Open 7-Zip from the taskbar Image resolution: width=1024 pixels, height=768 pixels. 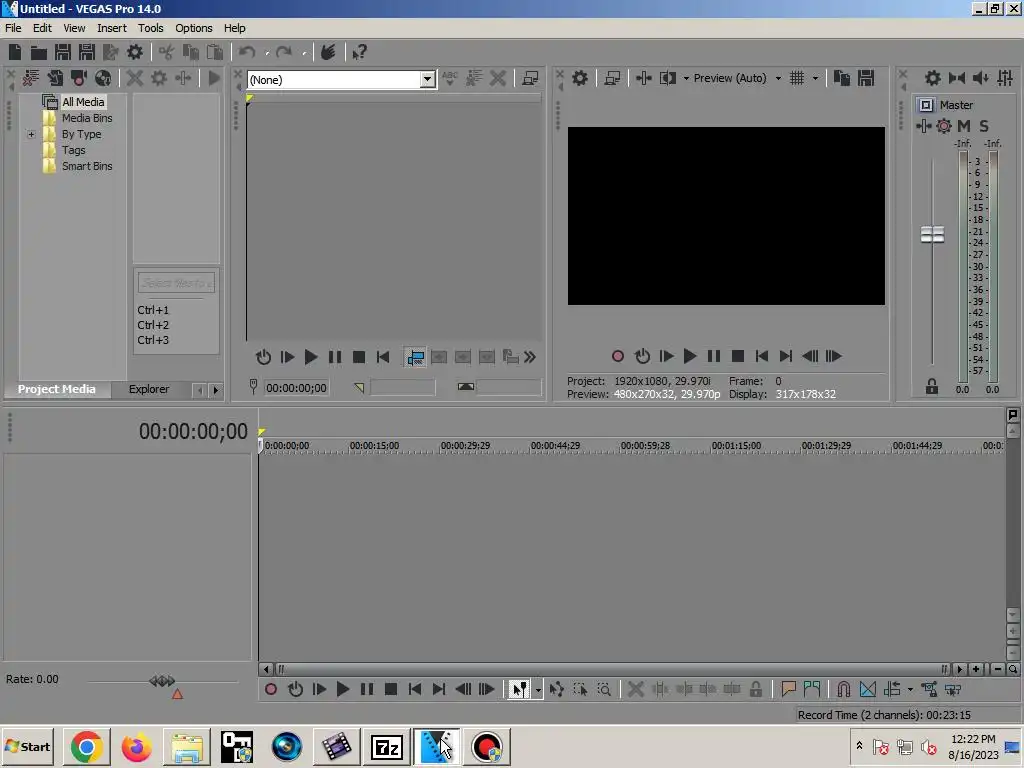tap(387, 746)
